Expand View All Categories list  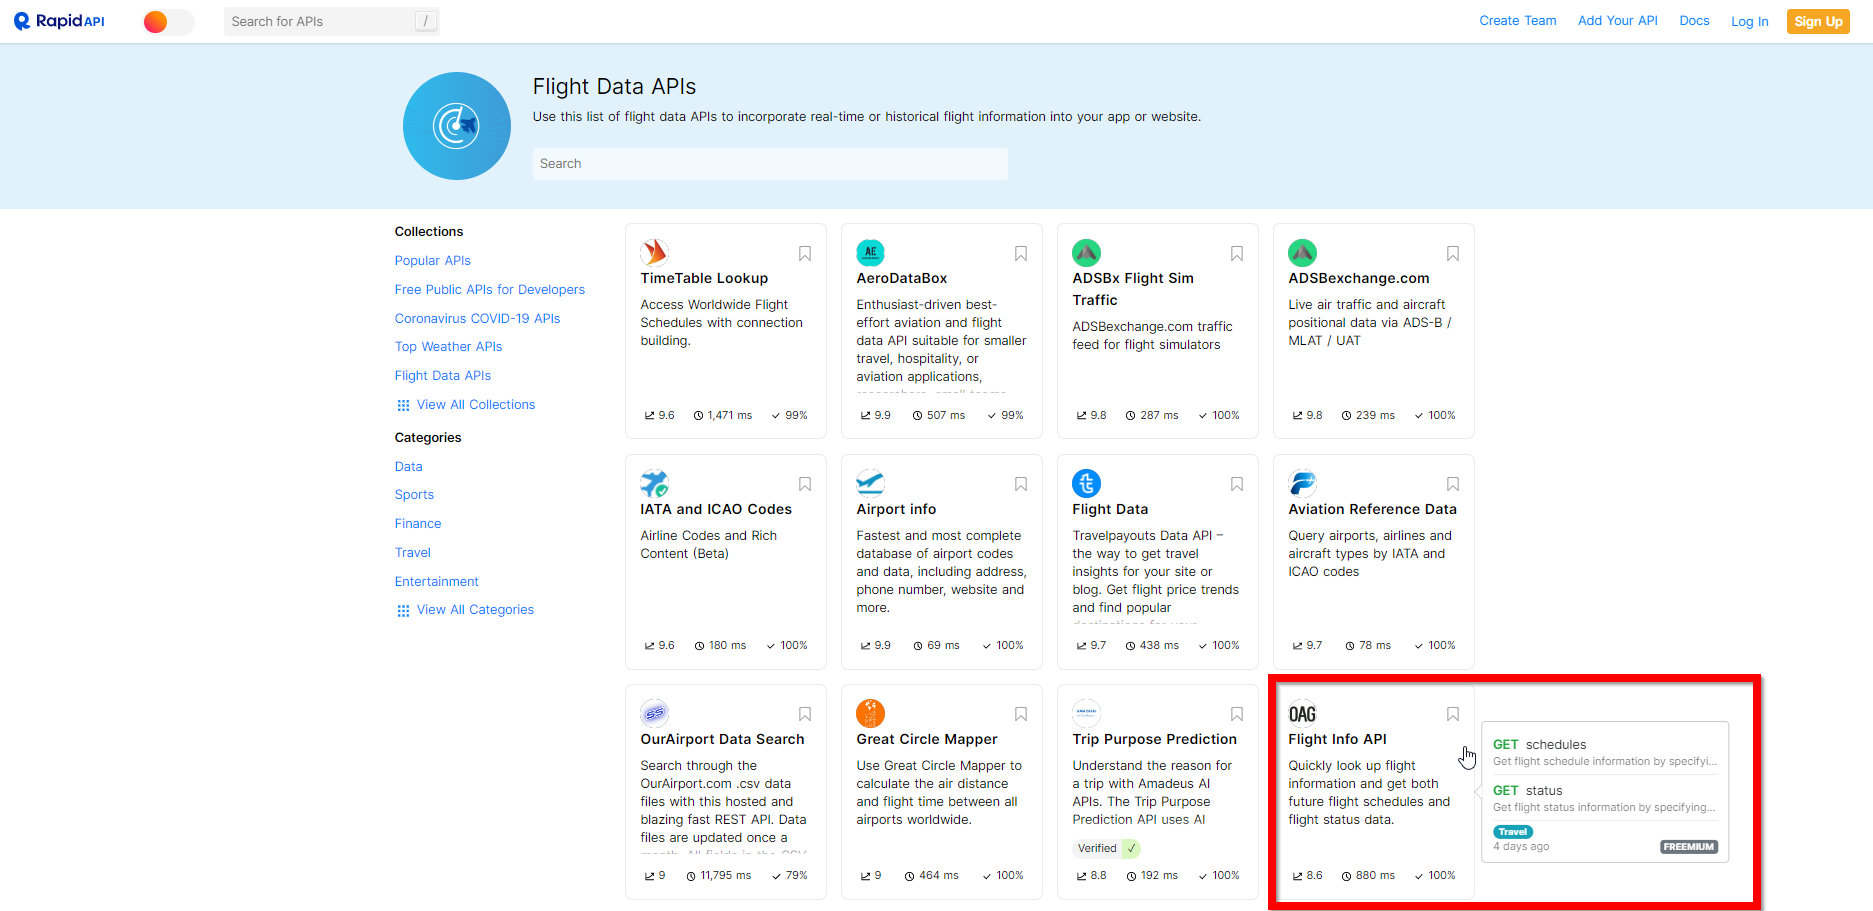474,610
